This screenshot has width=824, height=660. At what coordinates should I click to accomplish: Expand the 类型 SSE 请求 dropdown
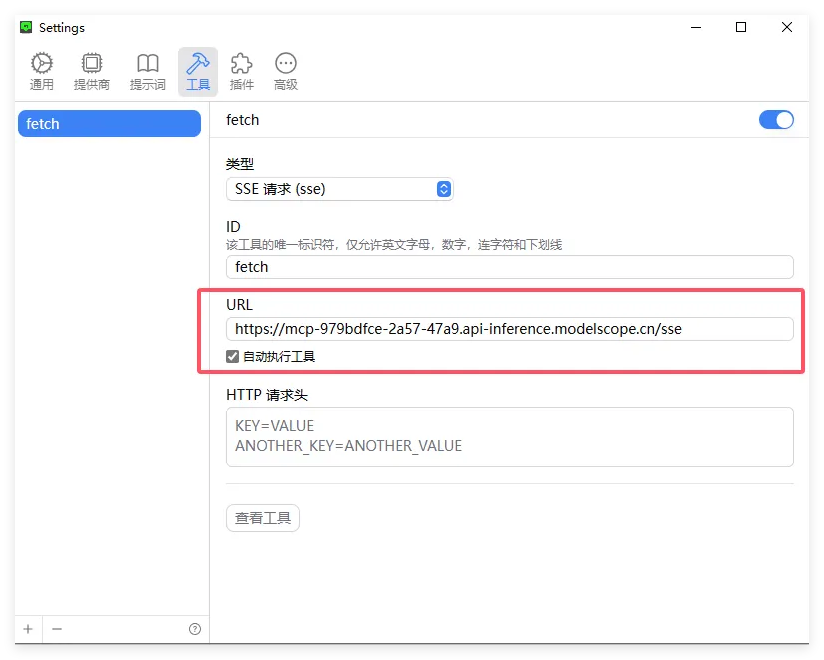339,189
